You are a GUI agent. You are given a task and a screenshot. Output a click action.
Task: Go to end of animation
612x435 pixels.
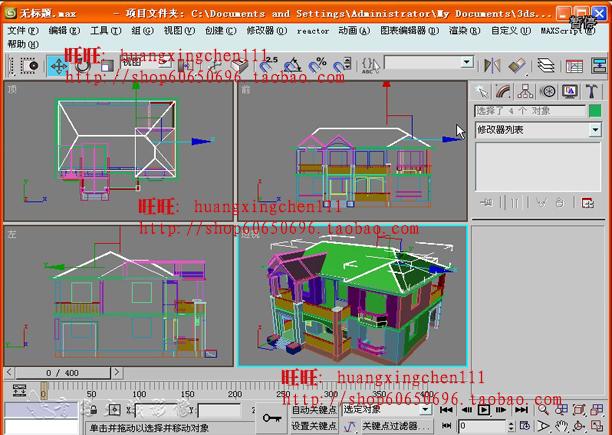(x=521, y=410)
